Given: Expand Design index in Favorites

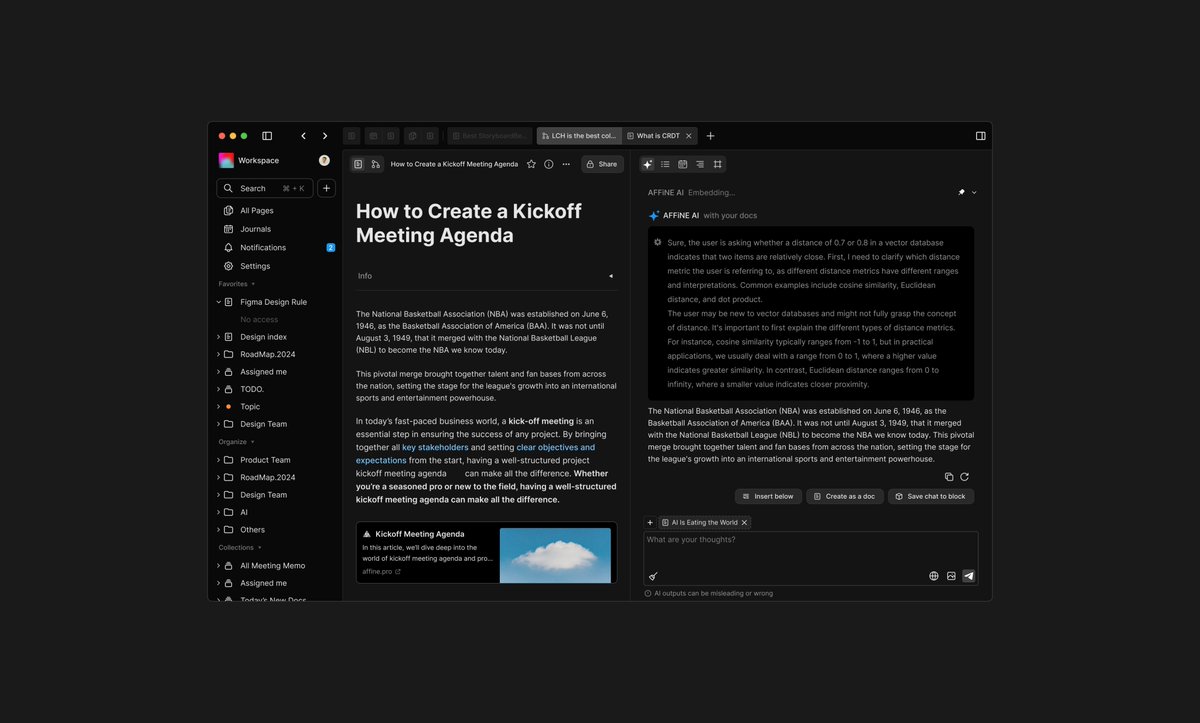Looking at the screenshot, I should coord(219,337).
